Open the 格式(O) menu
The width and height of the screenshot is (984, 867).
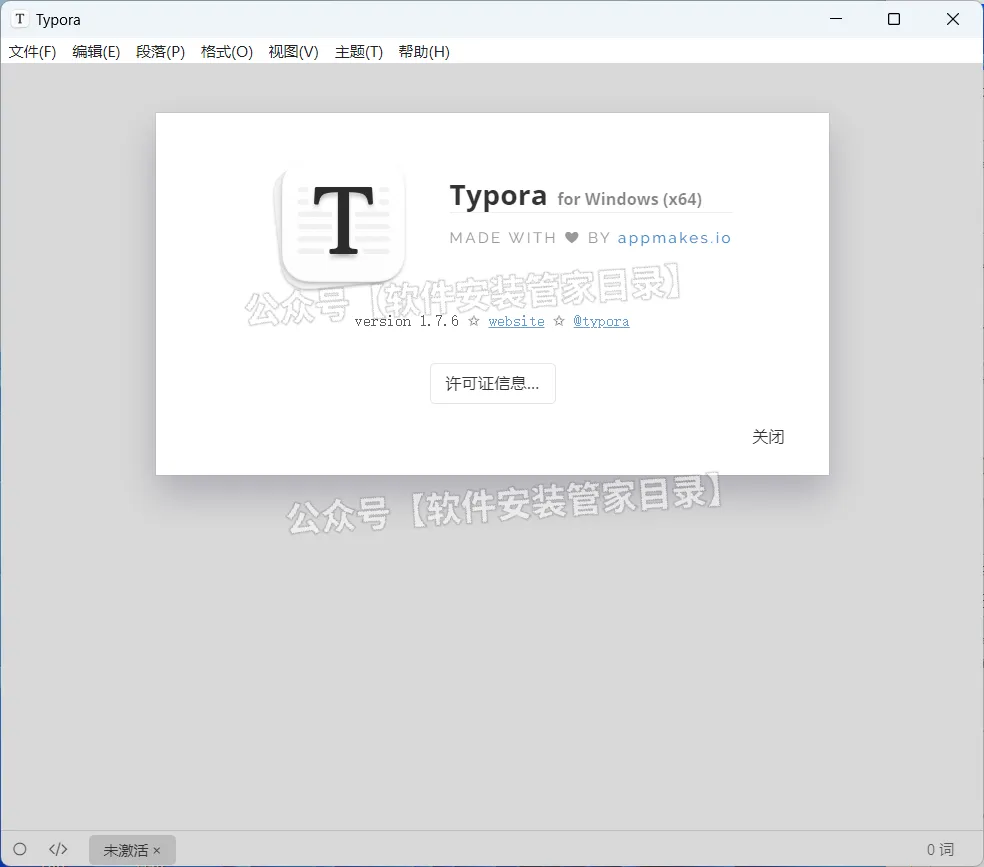[x=227, y=51]
